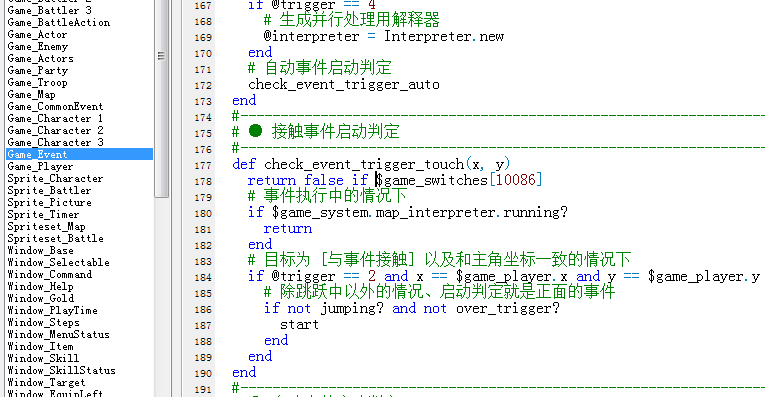Click $game_player.y at end of line 184
The image size is (765, 397).
pos(704,277)
